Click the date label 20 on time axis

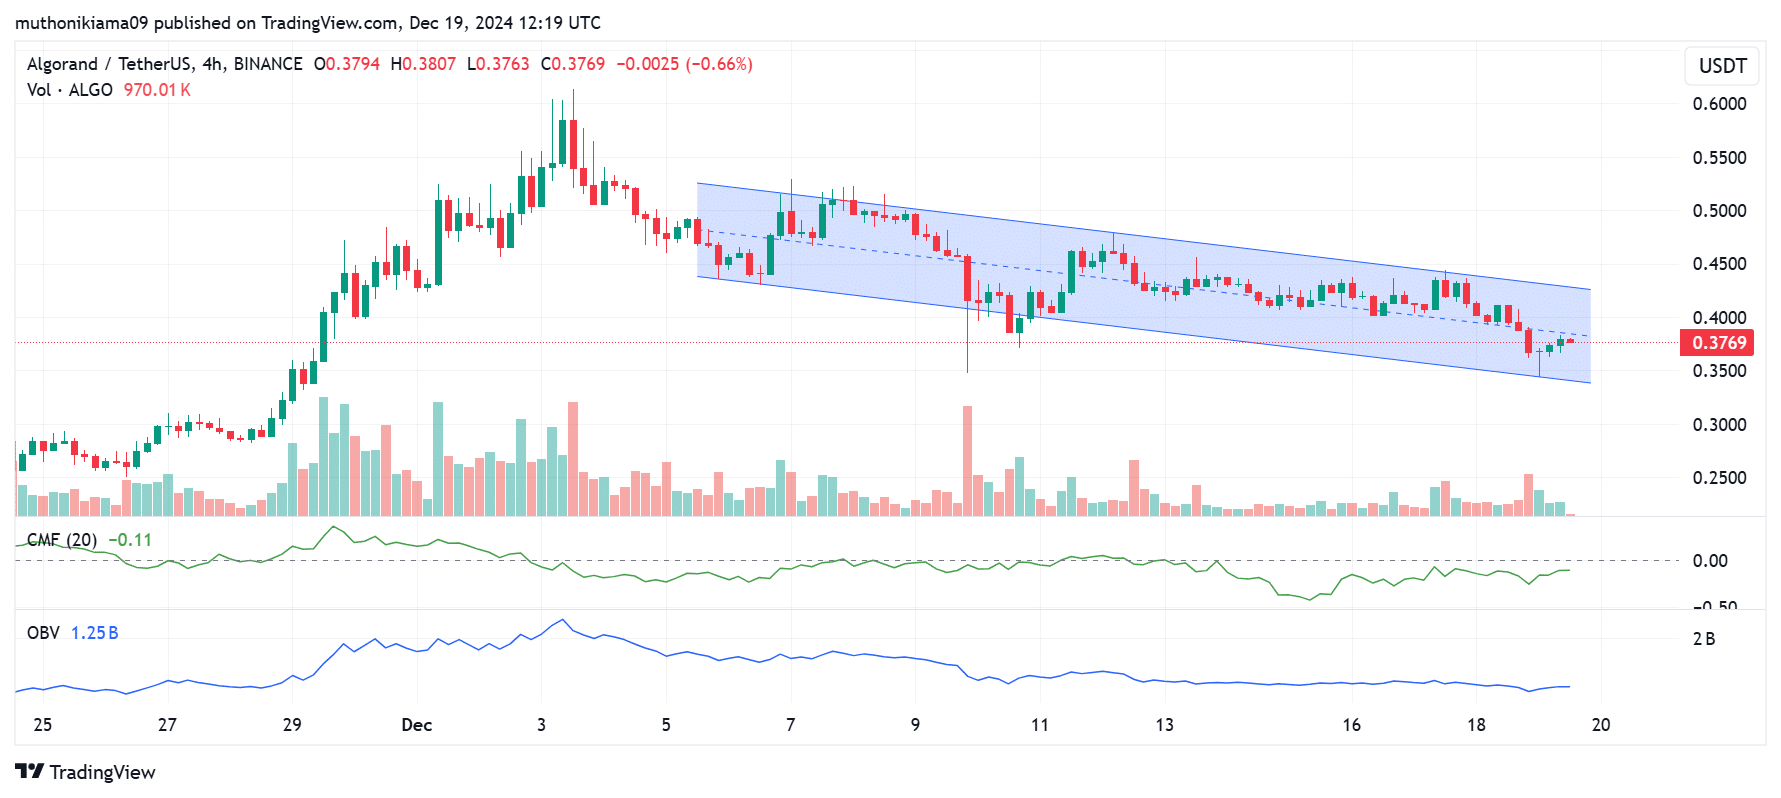tap(1601, 725)
